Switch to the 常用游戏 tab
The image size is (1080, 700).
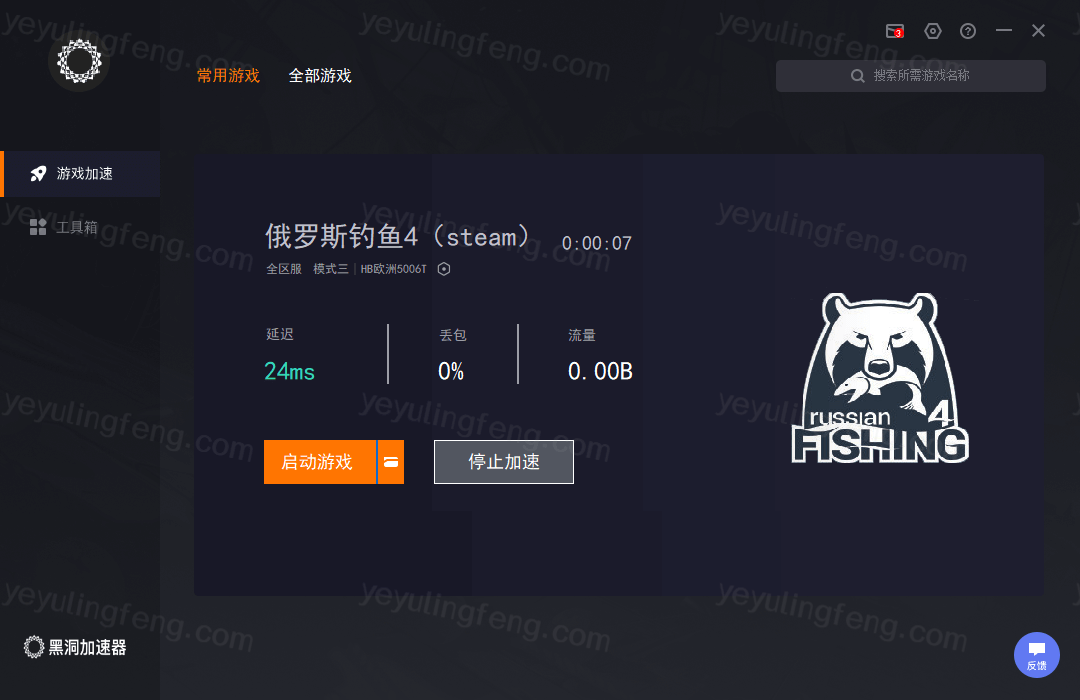[x=228, y=76]
